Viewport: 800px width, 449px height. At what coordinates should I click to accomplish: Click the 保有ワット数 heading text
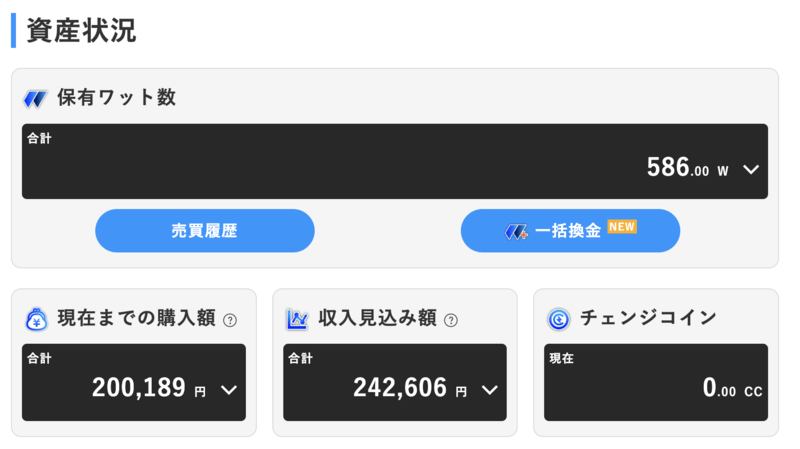(x=116, y=97)
